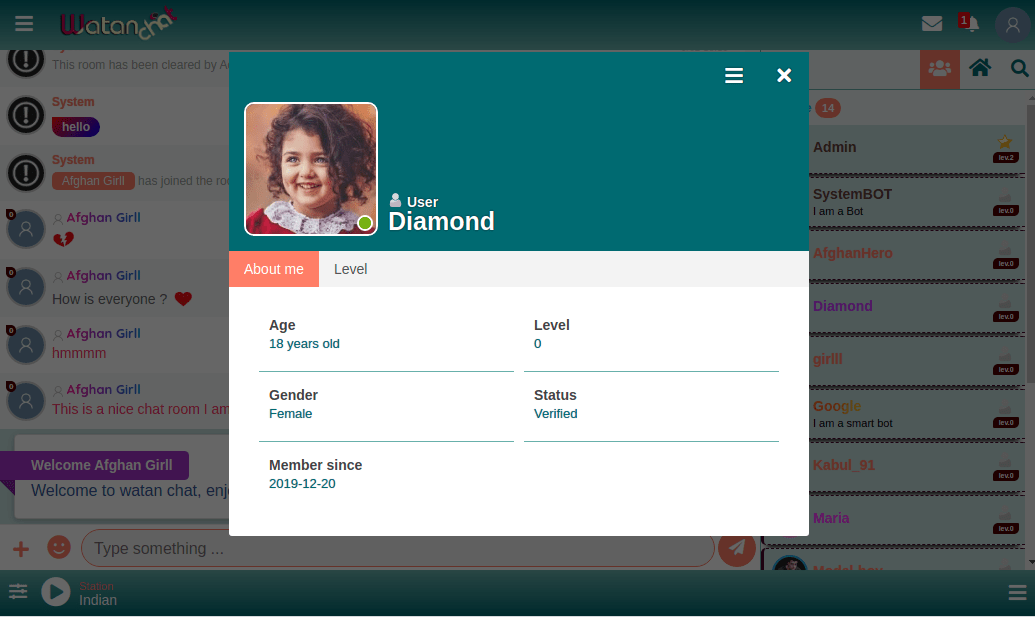Open the profile options menu in modal
The height and width of the screenshot is (617, 1035).
tap(734, 76)
